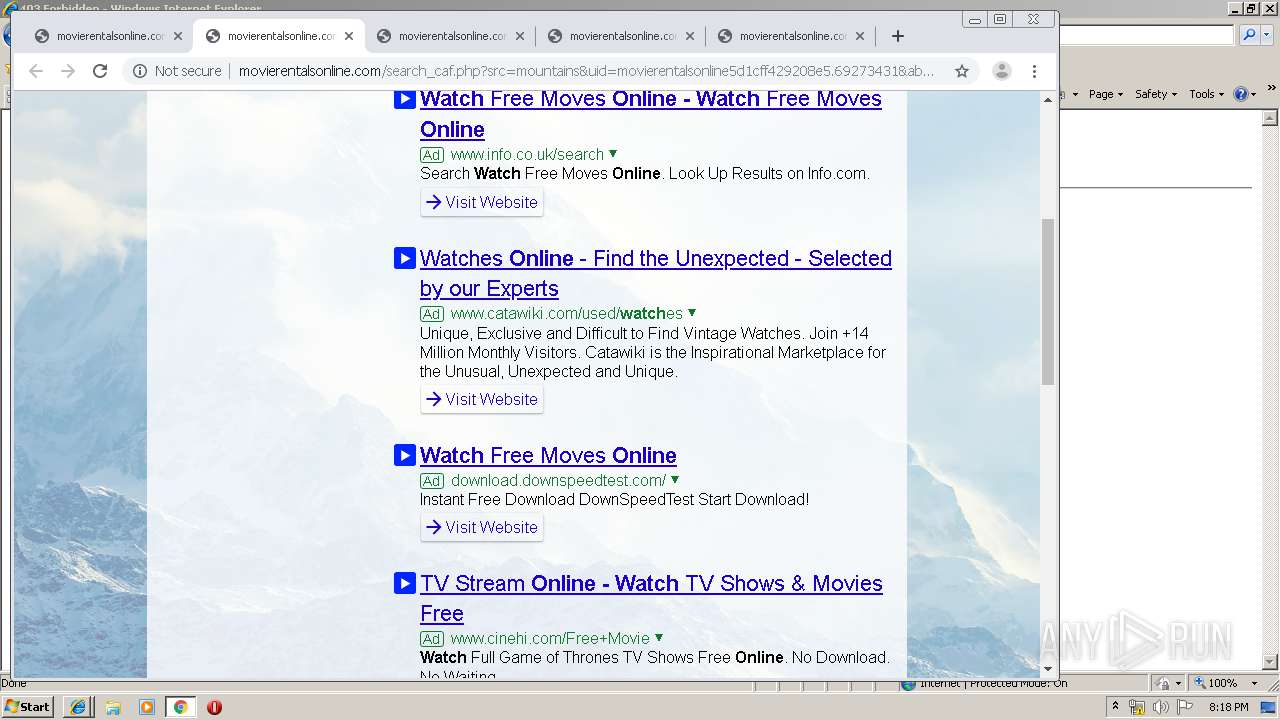Expand arrow next to www.catawiki.com URL
The height and width of the screenshot is (720, 1280).
[x=692, y=313]
